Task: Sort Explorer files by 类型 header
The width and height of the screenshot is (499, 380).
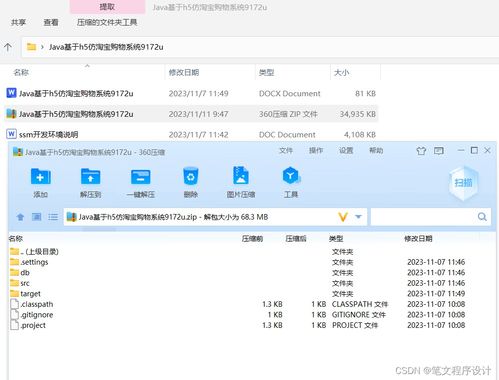Action: (x=266, y=72)
